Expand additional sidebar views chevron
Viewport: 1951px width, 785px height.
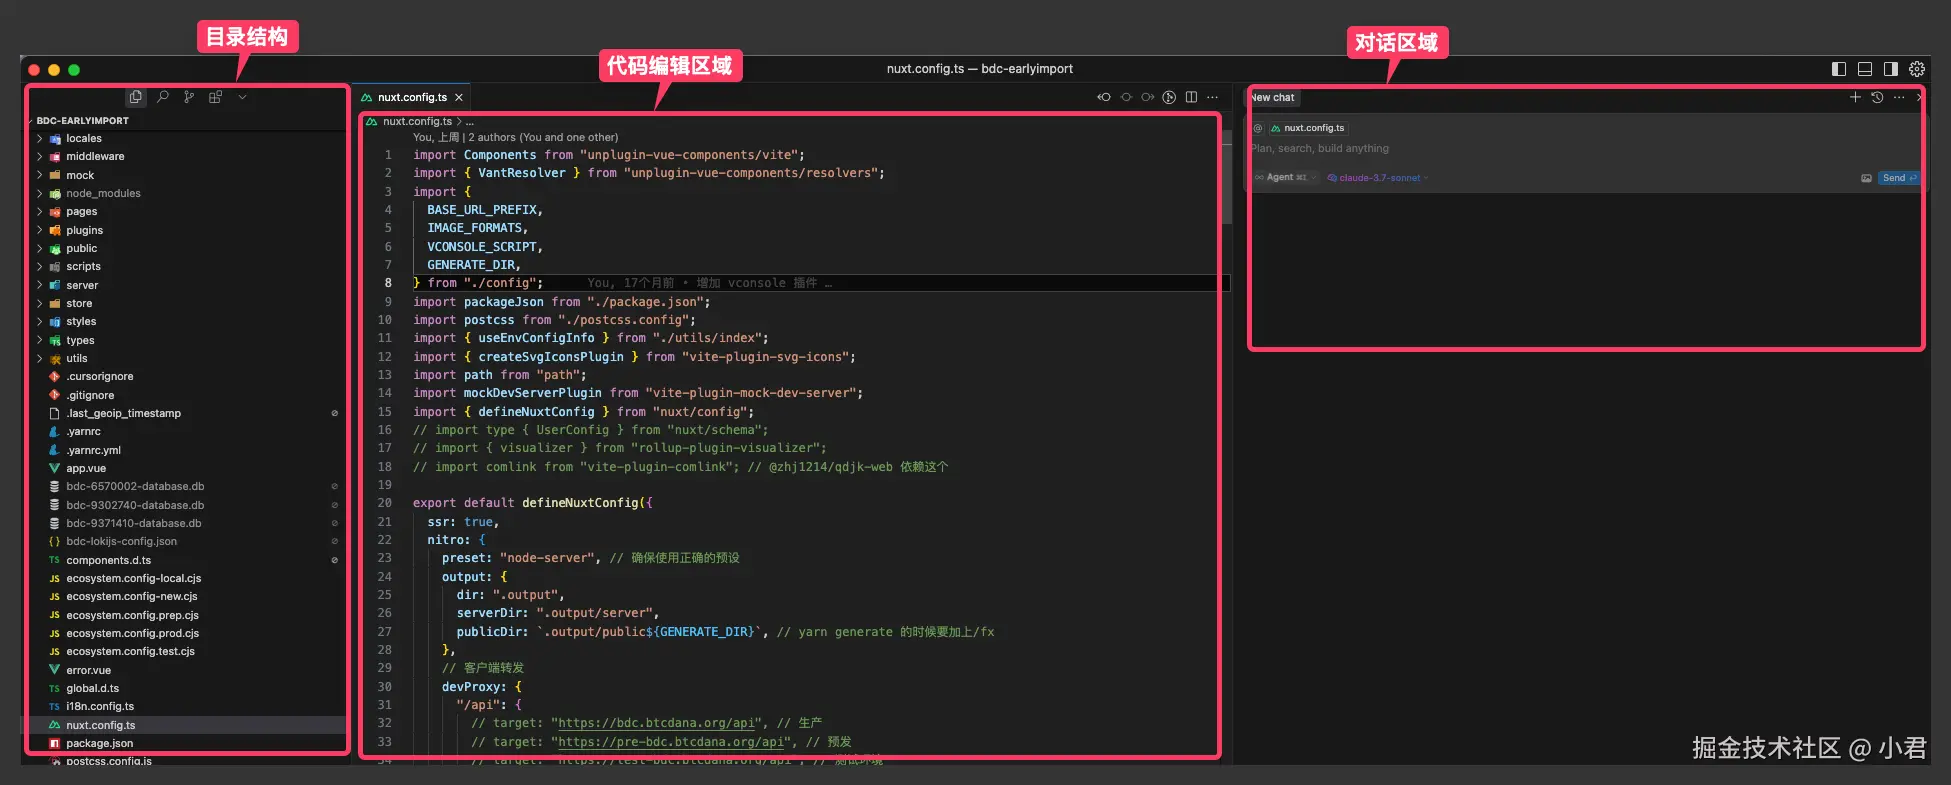[242, 97]
